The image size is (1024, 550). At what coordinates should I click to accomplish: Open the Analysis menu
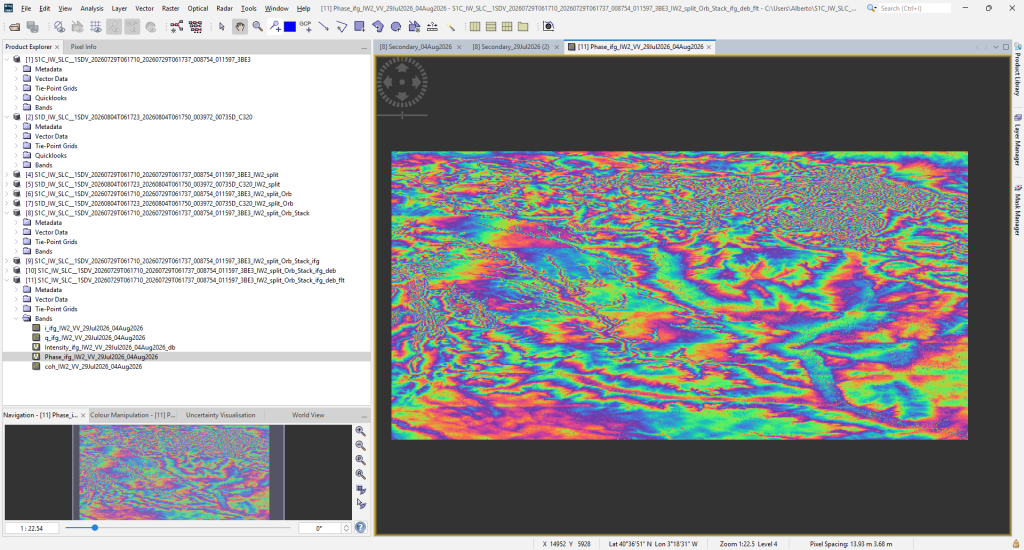[x=91, y=8]
